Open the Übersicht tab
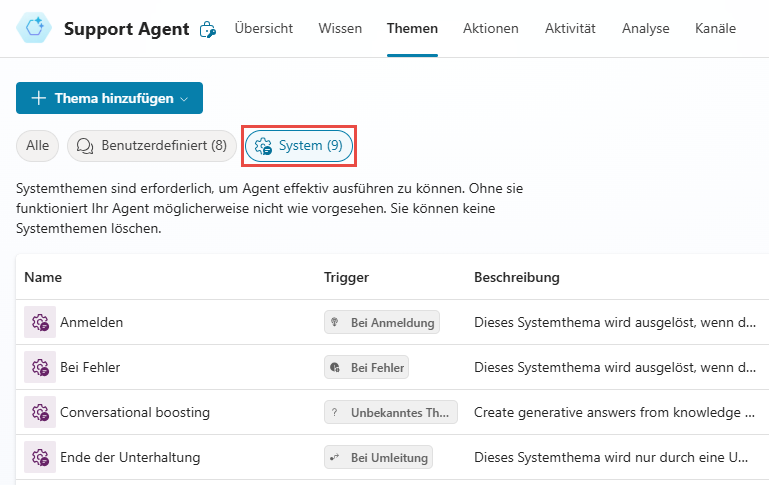This screenshot has height=485, width=769. pos(264,28)
